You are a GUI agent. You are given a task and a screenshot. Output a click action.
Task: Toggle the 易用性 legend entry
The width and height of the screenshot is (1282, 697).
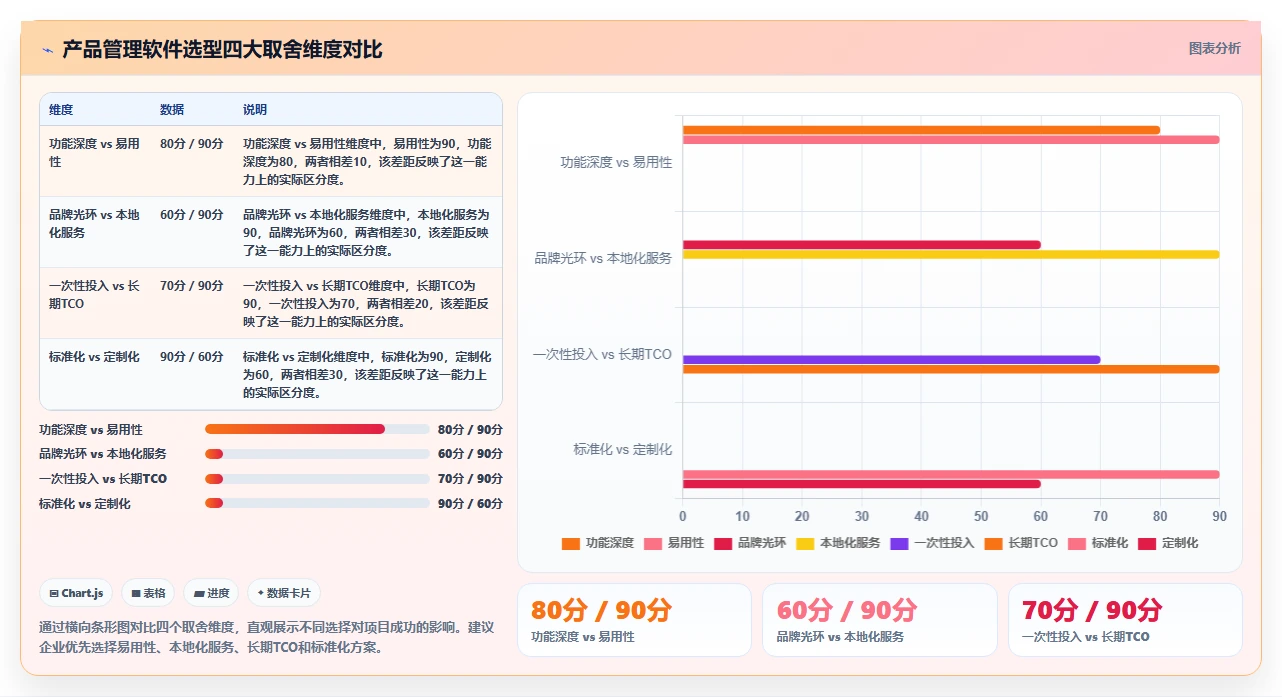[x=674, y=543]
